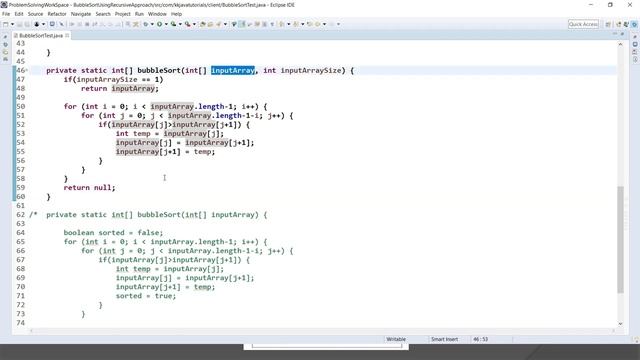Click the top icon in the left trim bar

point(5,37)
